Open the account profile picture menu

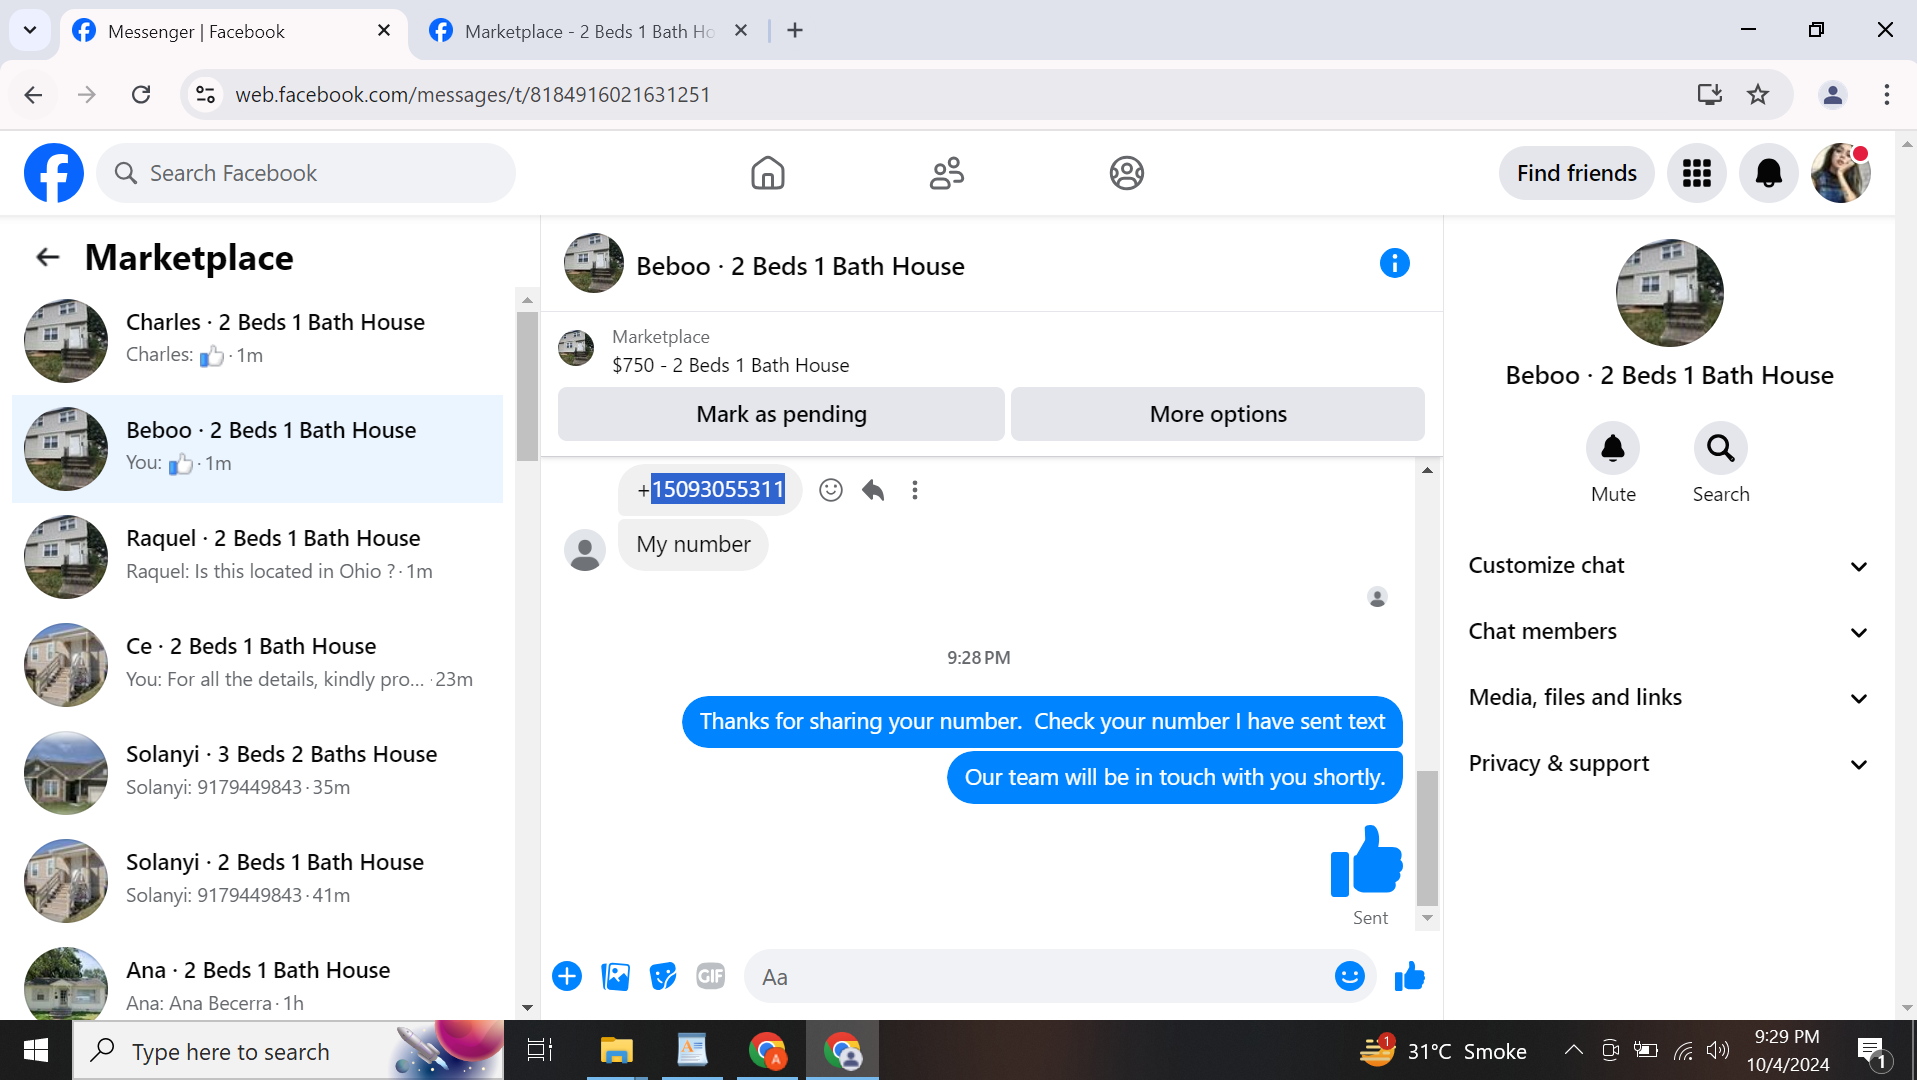(1840, 173)
